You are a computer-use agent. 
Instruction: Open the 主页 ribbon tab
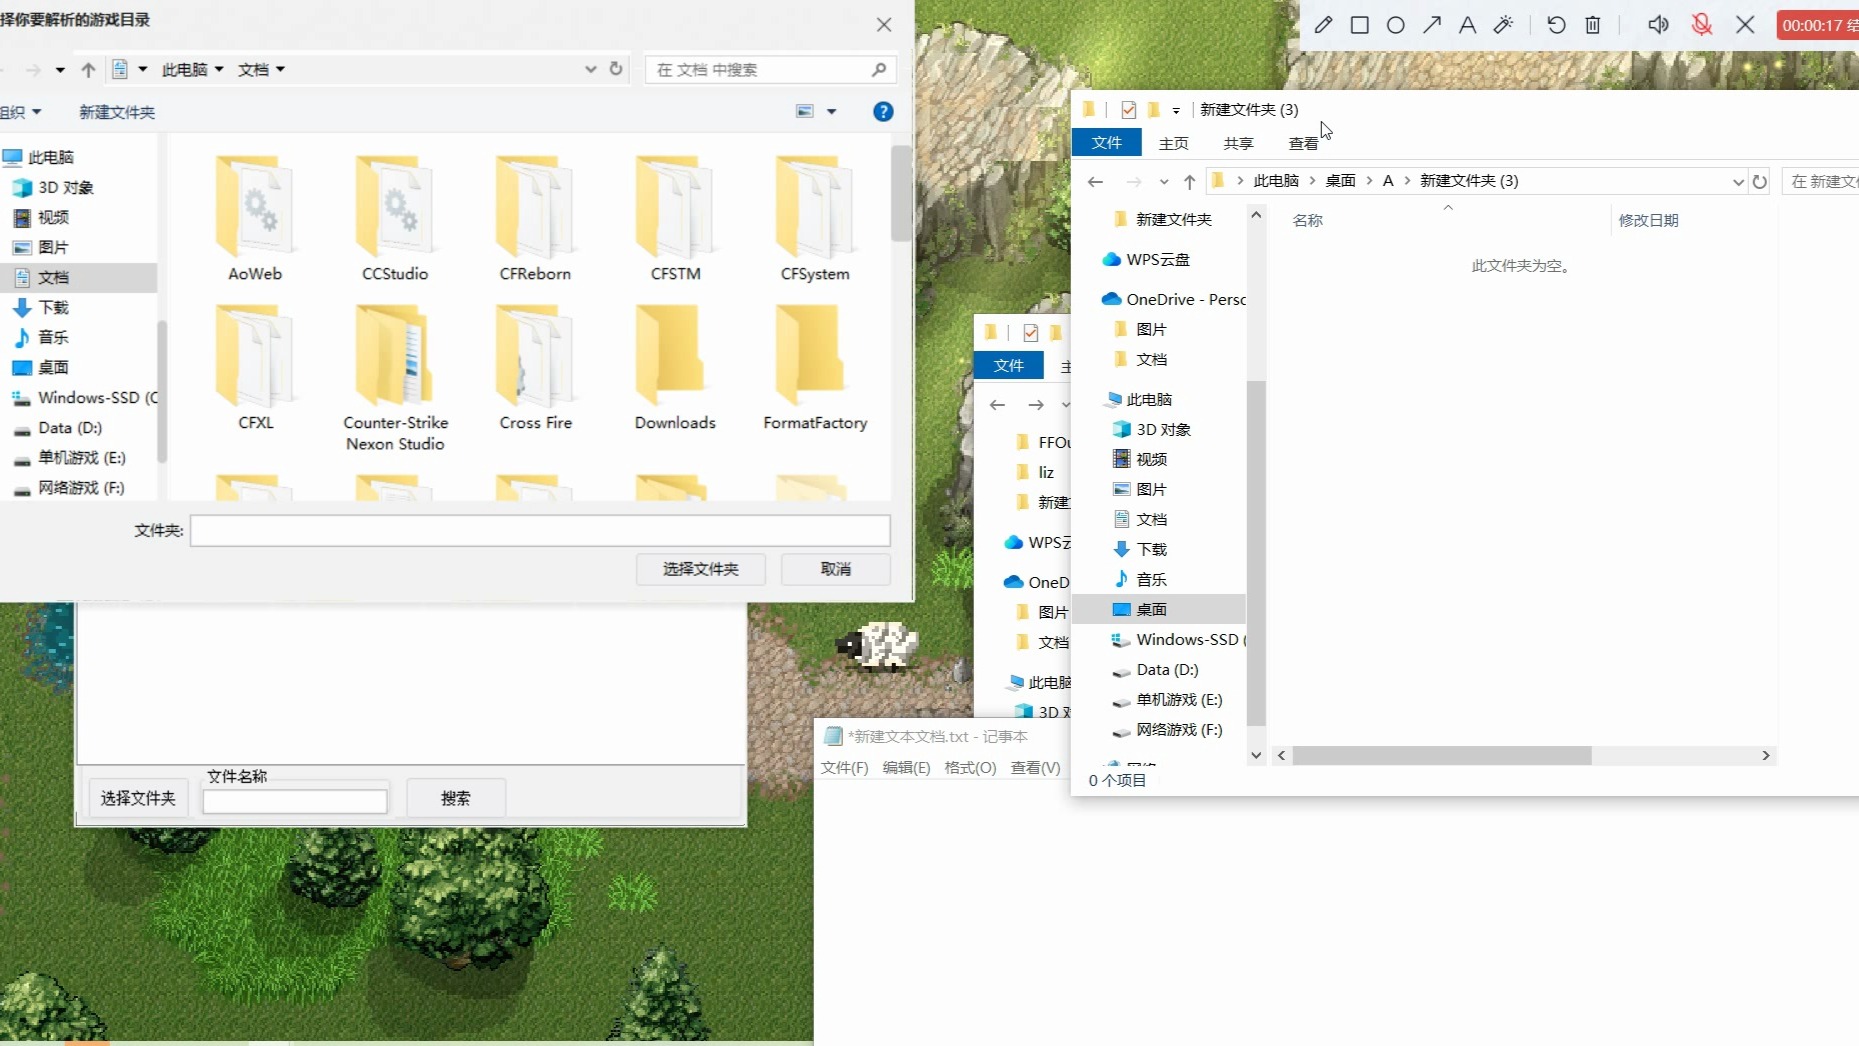[x=1174, y=143]
